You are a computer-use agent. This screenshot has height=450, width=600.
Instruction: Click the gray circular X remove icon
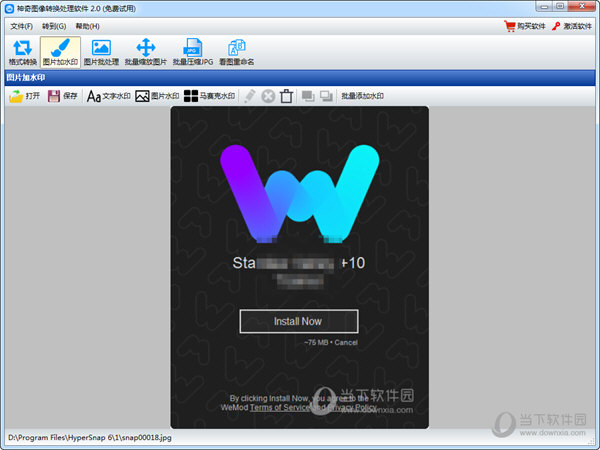(268, 96)
